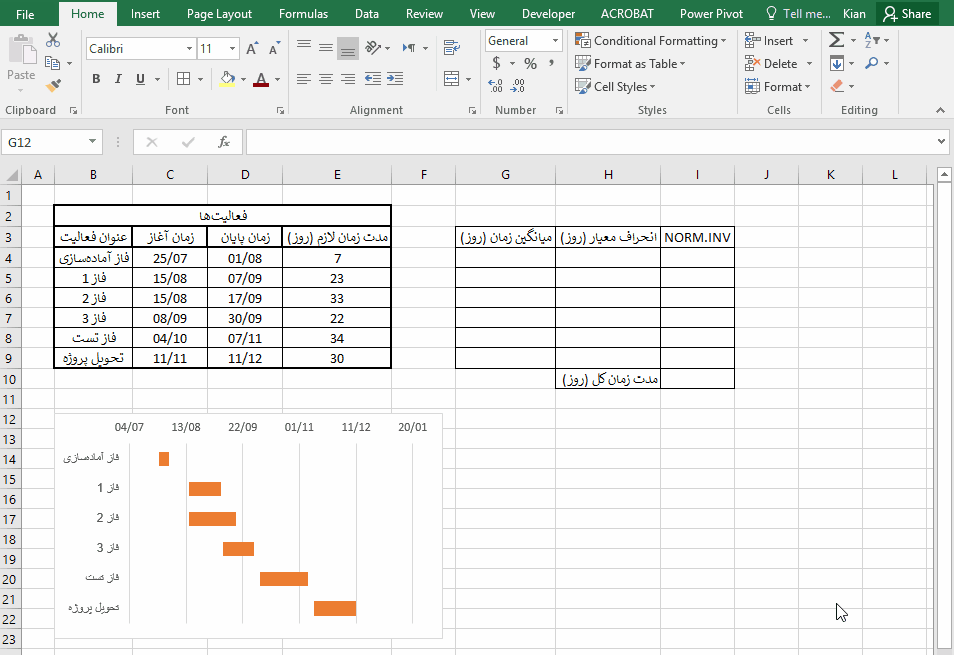Click the Wrap Text icon
The height and width of the screenshot is (655, 954).
(451, 47)
